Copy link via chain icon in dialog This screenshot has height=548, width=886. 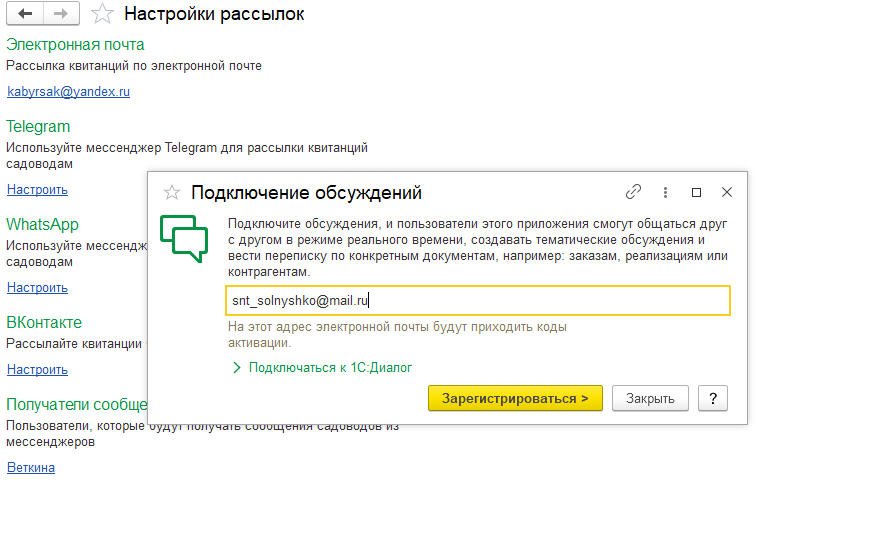(633, 192)
